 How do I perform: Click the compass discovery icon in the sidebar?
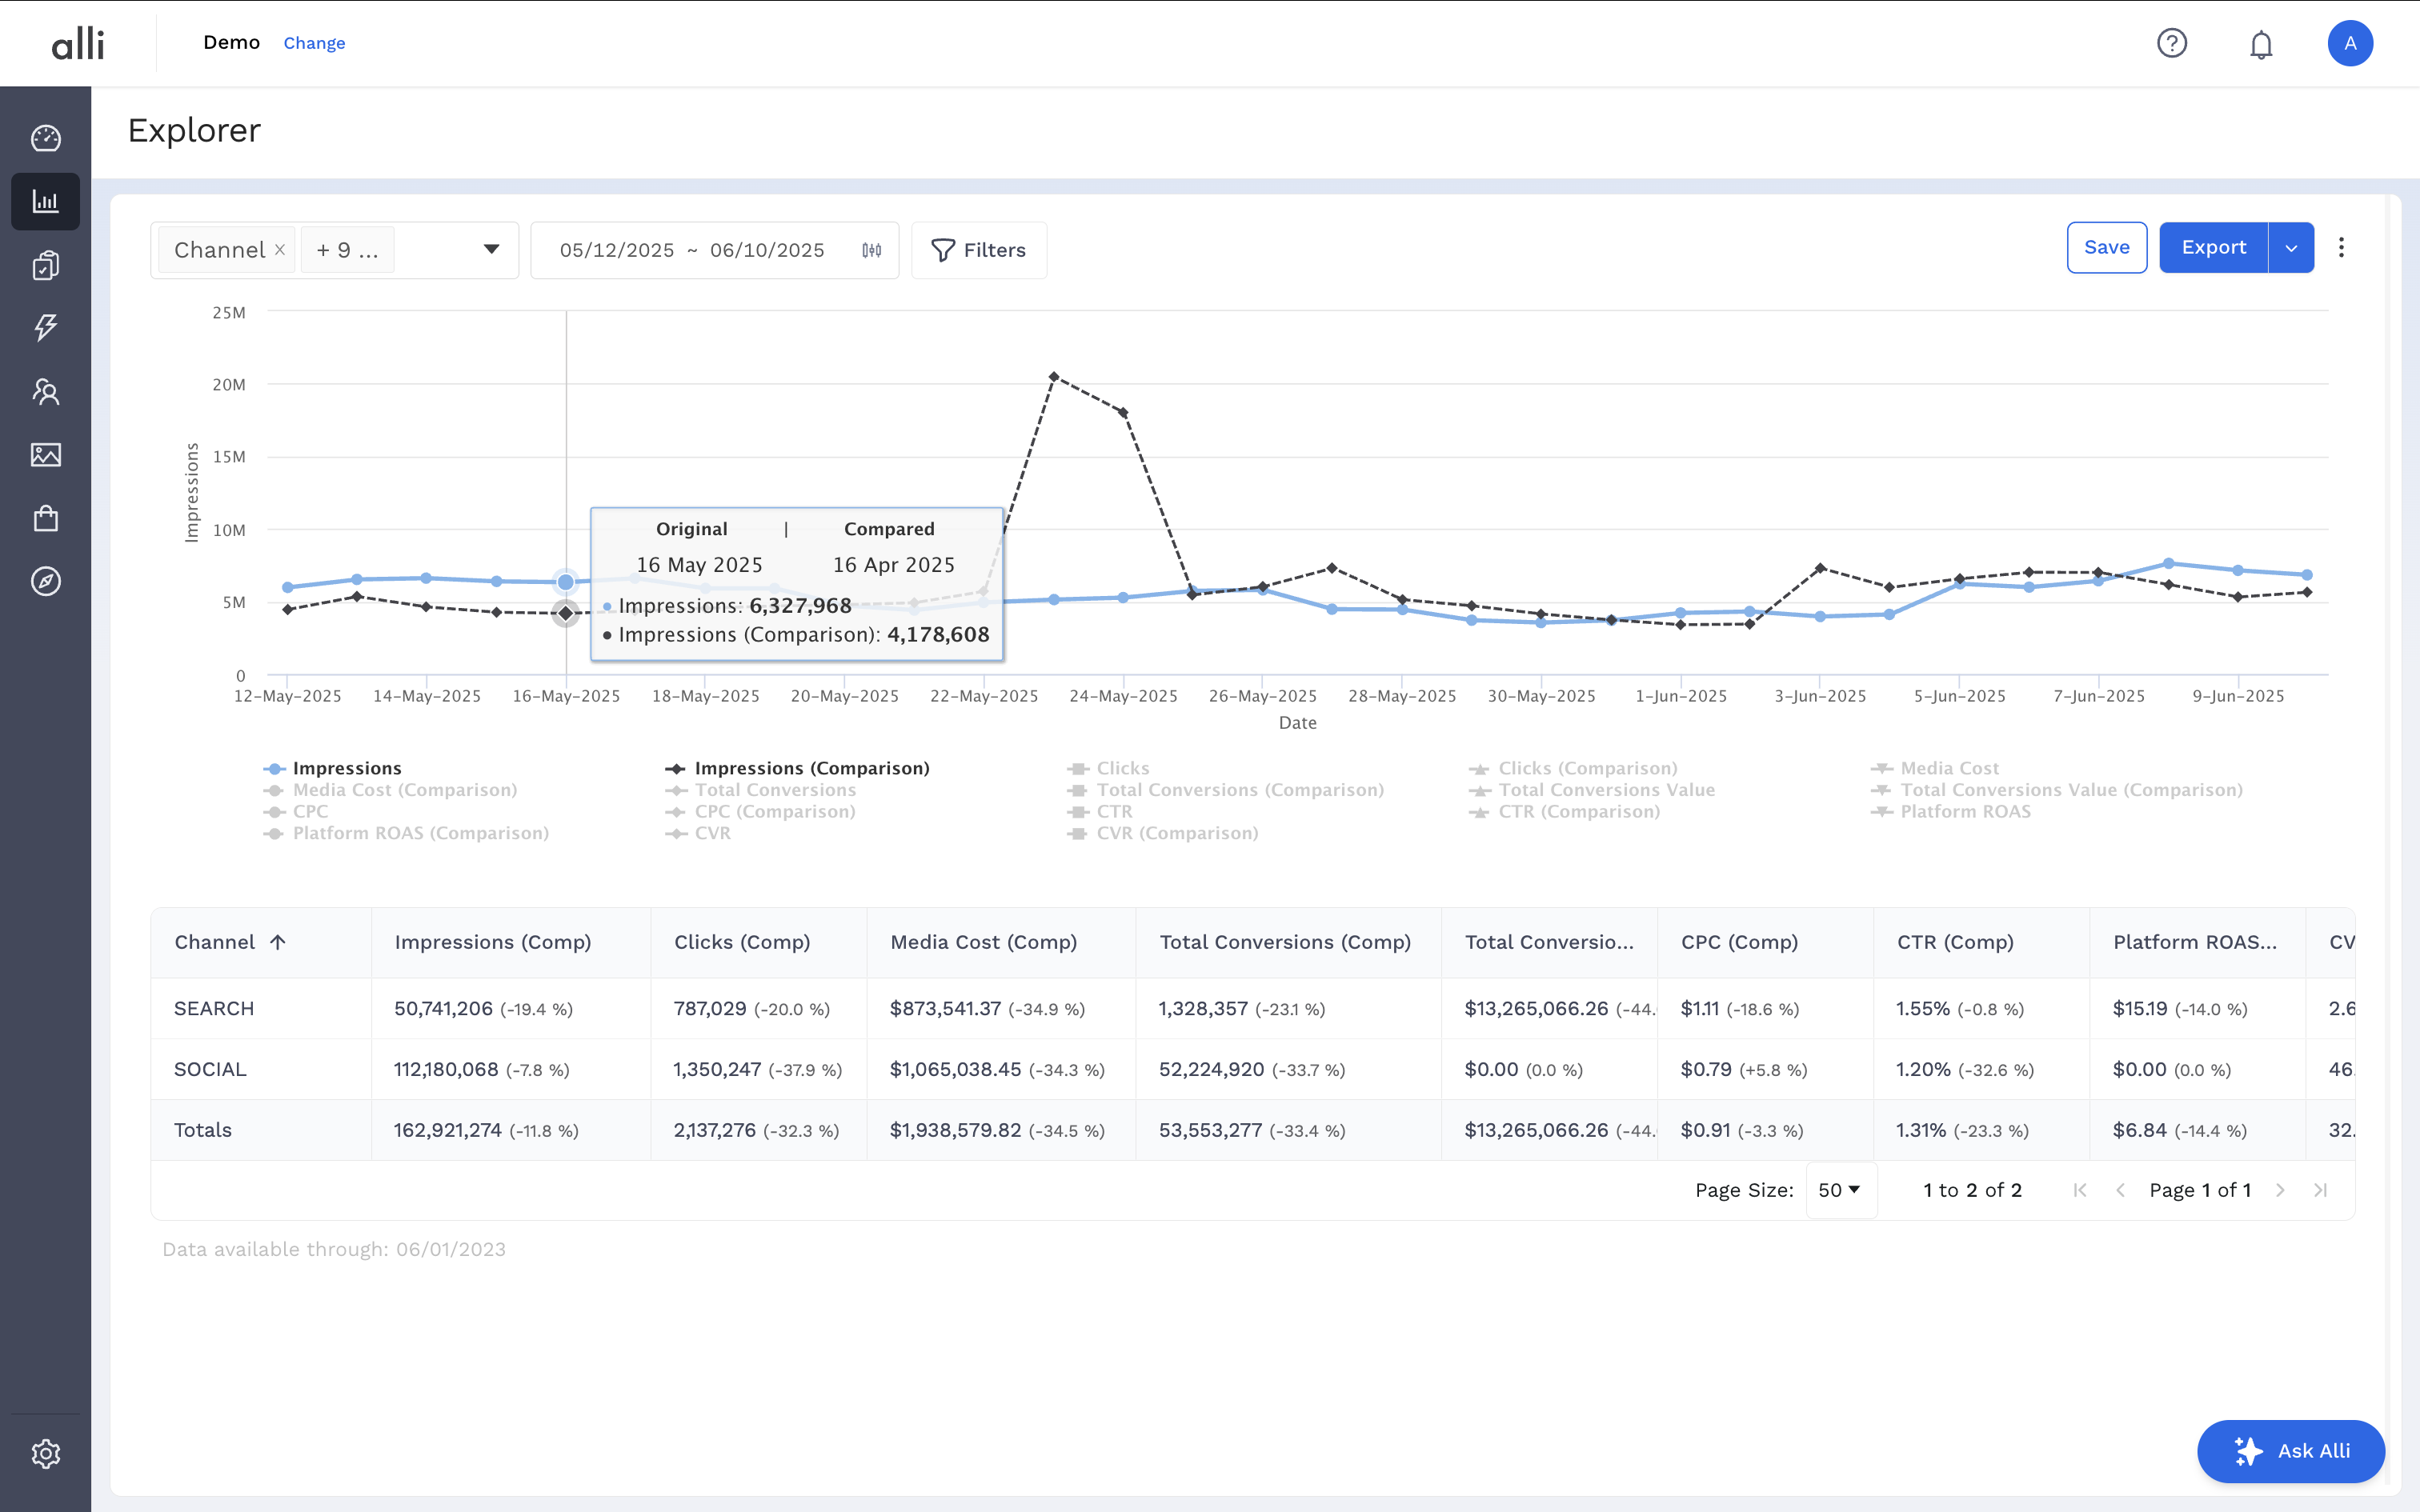click(45, 581)
